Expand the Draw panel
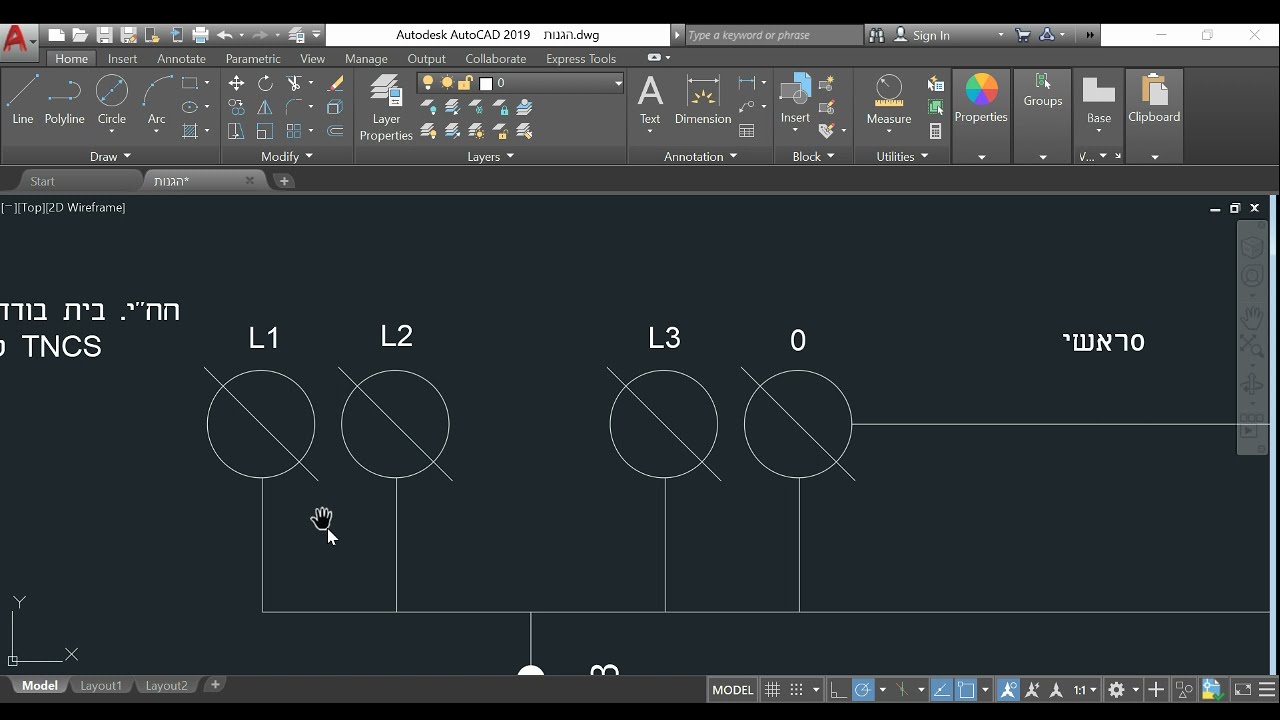This screenshot has width=1280, height=720. pyautogui.click(x=110, y=156)
